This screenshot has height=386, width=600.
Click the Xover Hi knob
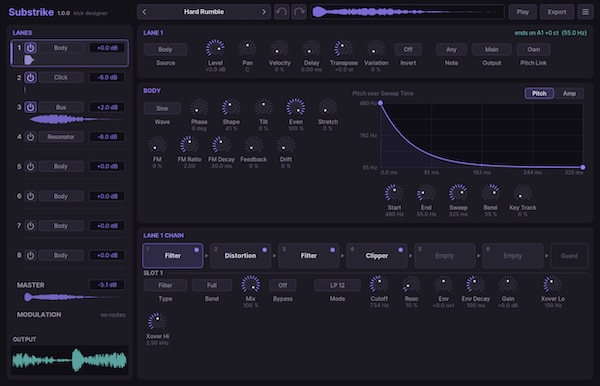point(157,322)
